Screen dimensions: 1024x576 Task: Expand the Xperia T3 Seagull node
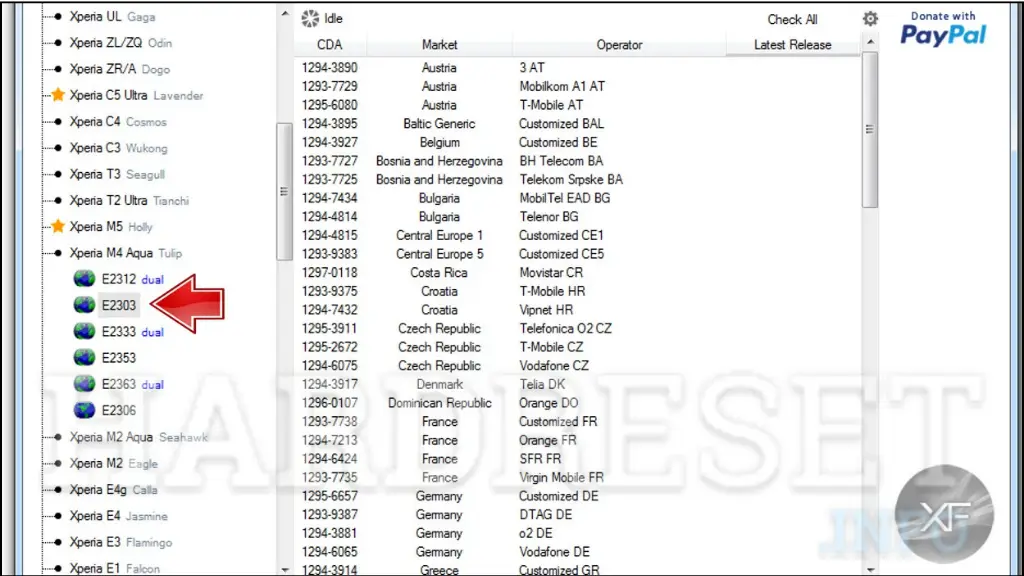[x=58, y=174]
